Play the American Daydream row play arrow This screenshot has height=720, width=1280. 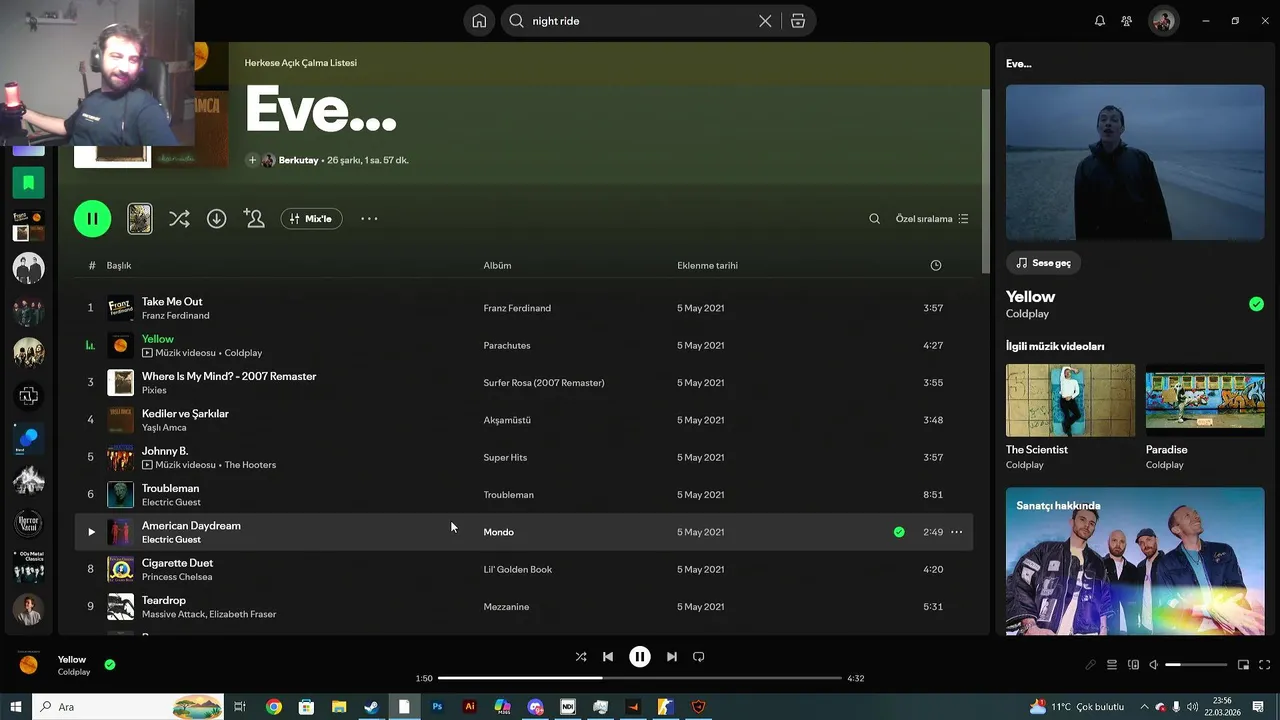coord(91,532)
